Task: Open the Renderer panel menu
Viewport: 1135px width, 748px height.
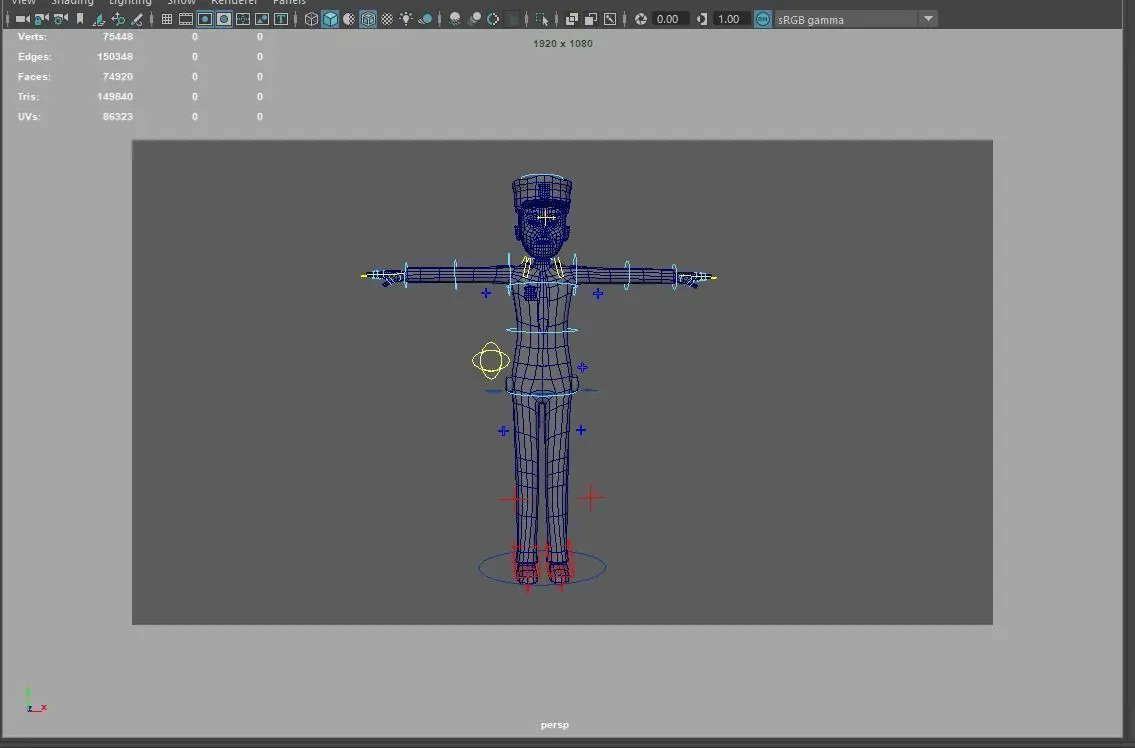Action: click(234, 2)
